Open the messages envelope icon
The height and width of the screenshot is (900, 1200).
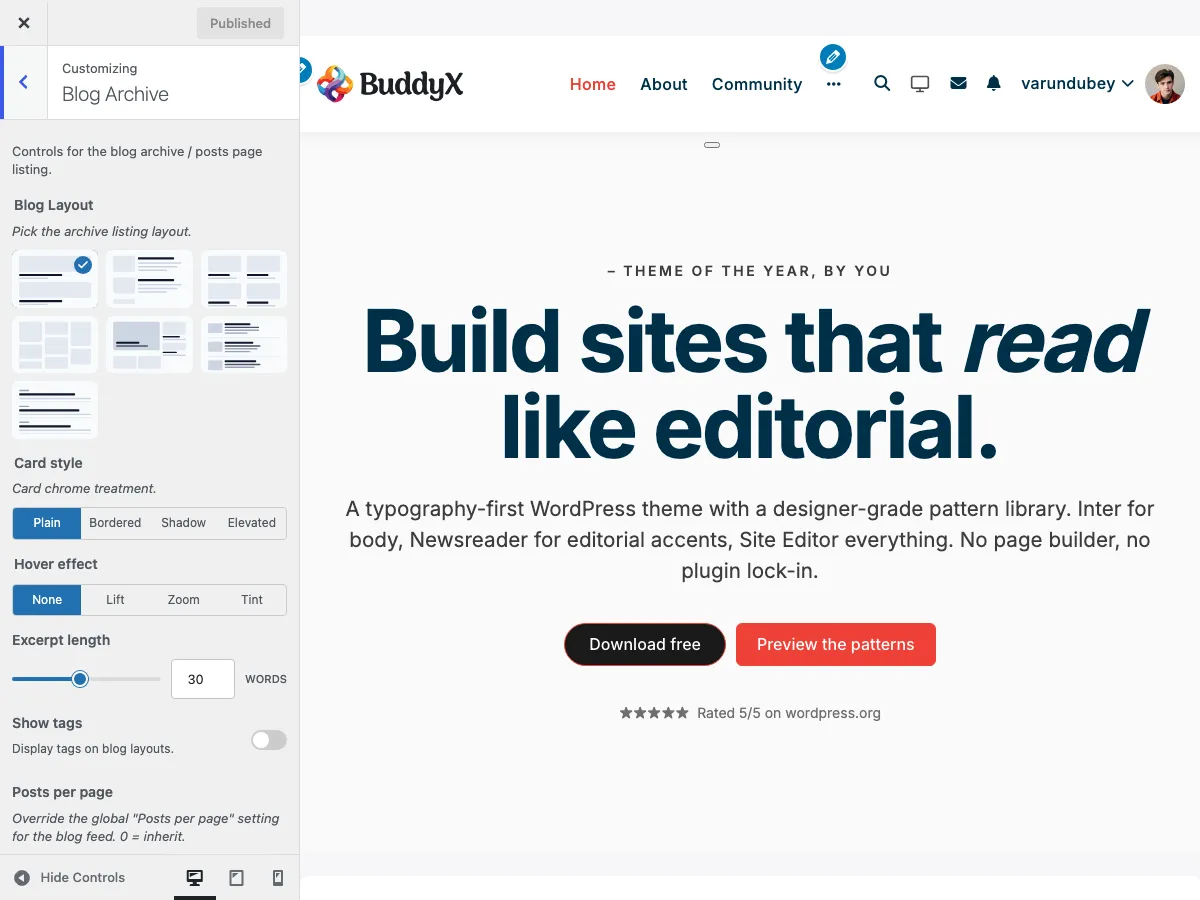point(958,83)
